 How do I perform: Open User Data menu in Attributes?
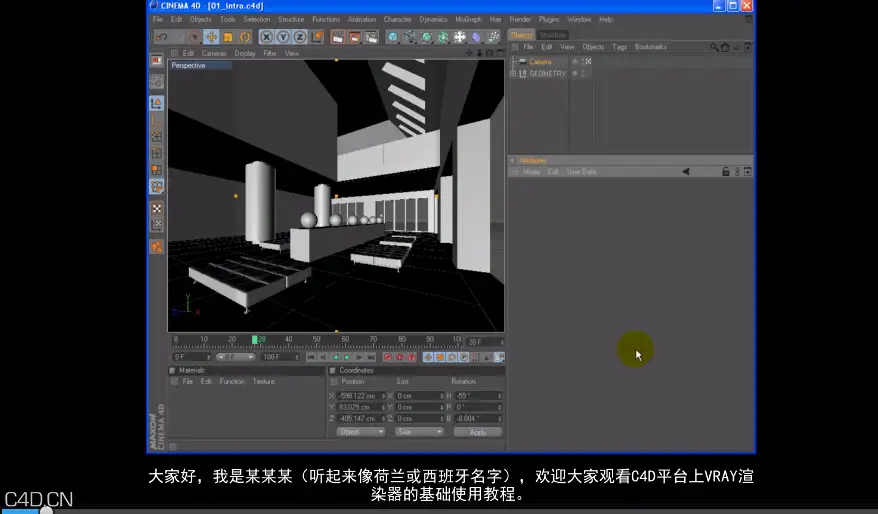click(x=581, y=172)
